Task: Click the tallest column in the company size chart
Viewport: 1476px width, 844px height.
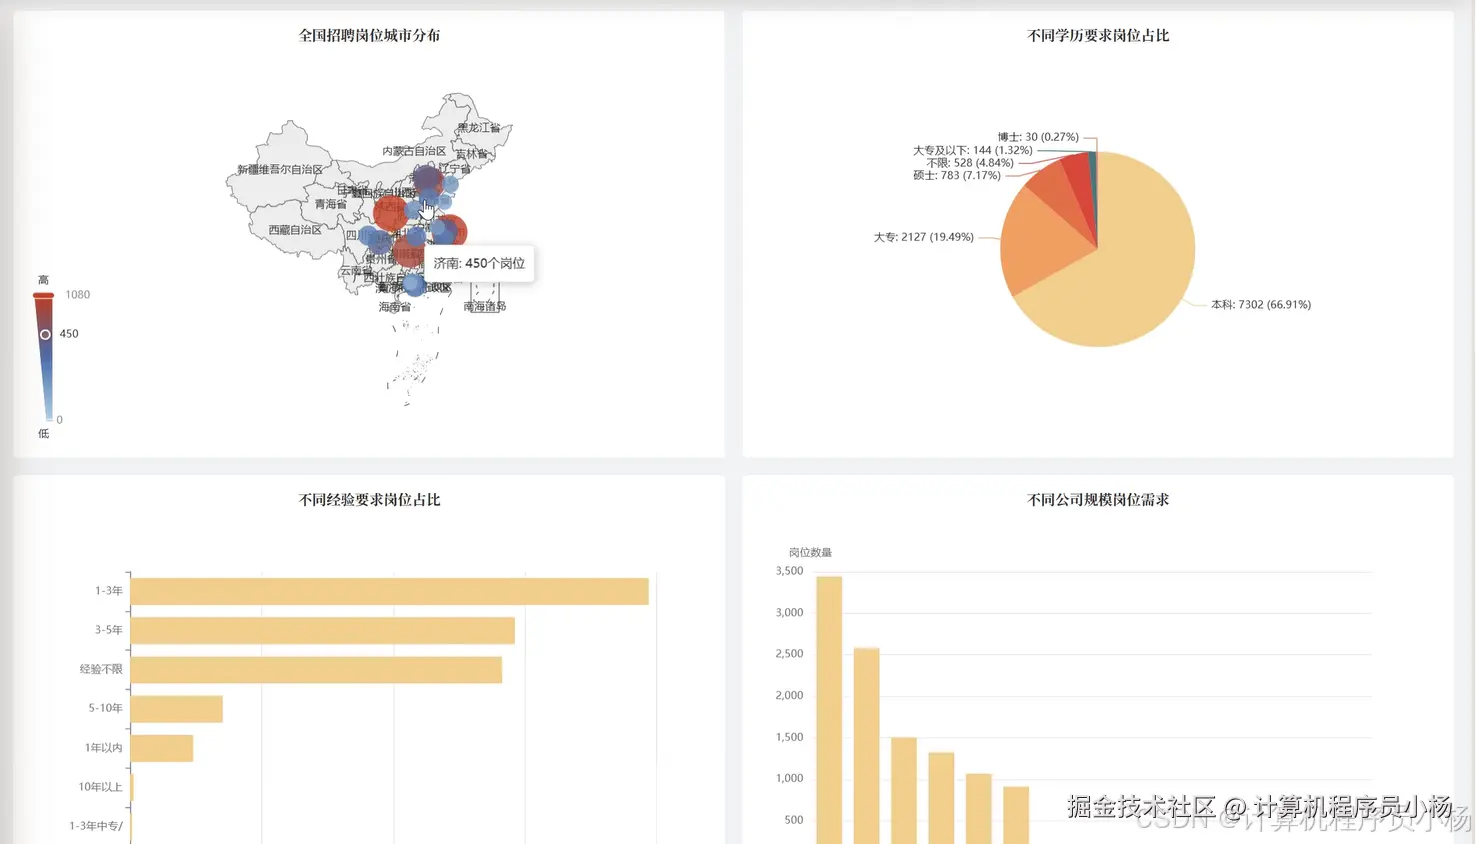Action: pos(829,710)
